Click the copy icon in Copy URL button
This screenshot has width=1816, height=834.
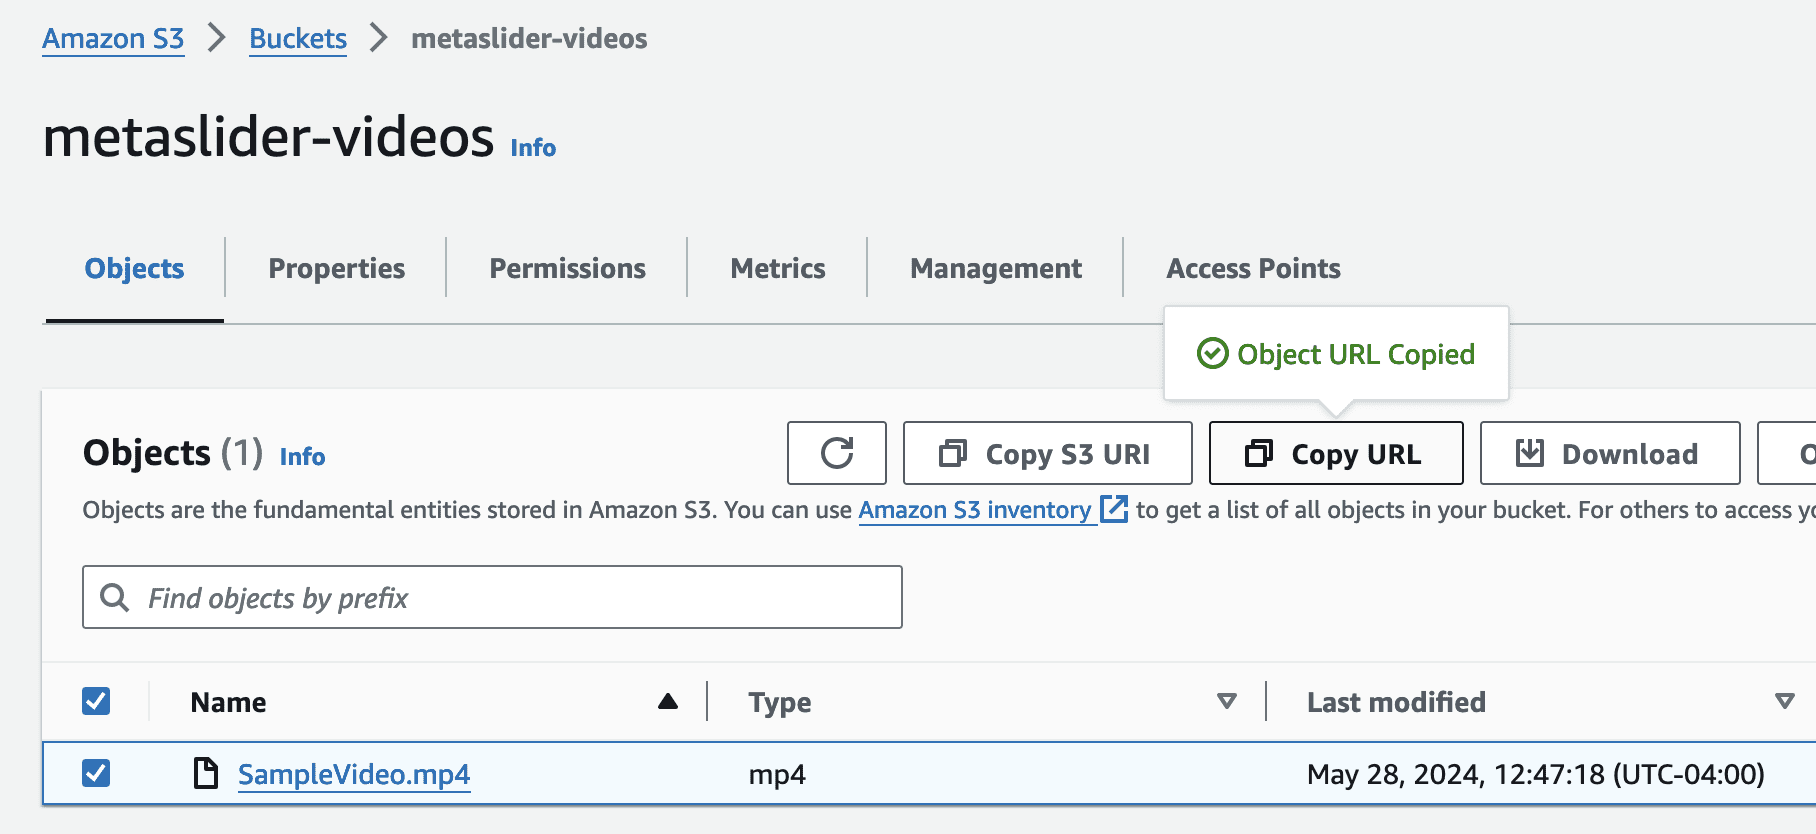(1259, 454)
